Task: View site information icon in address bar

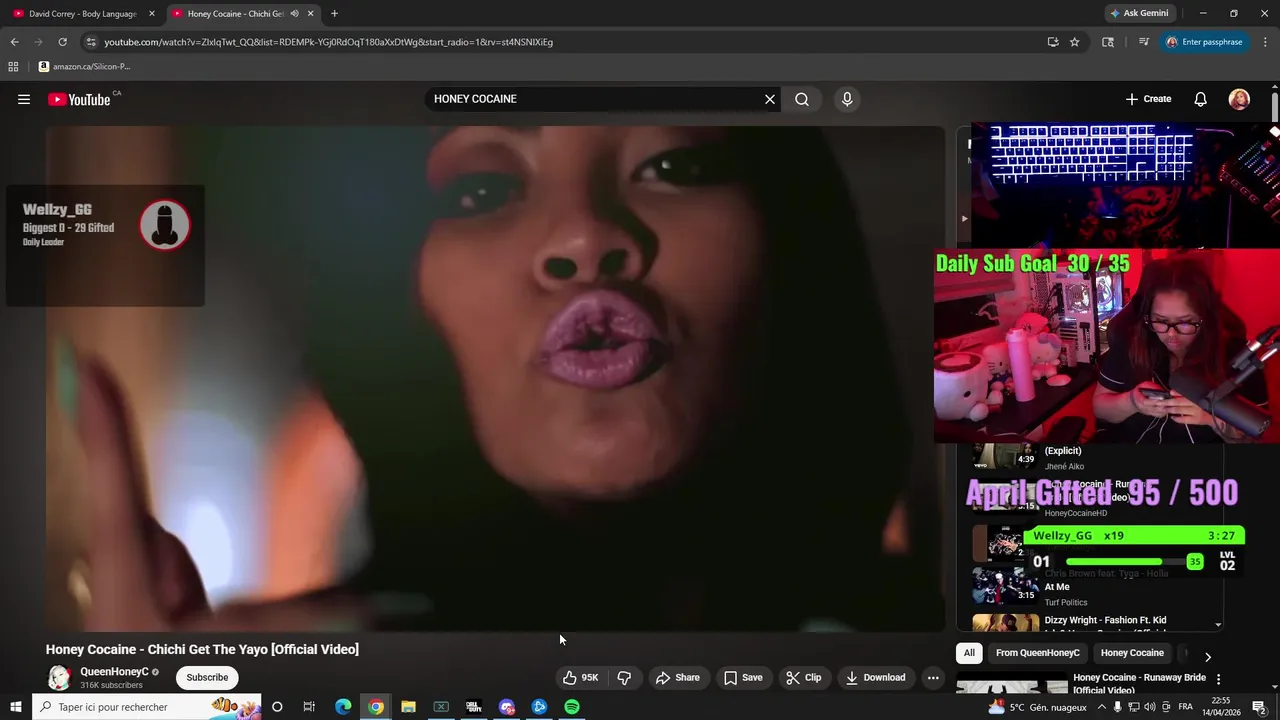Action: tap(91, 42)
